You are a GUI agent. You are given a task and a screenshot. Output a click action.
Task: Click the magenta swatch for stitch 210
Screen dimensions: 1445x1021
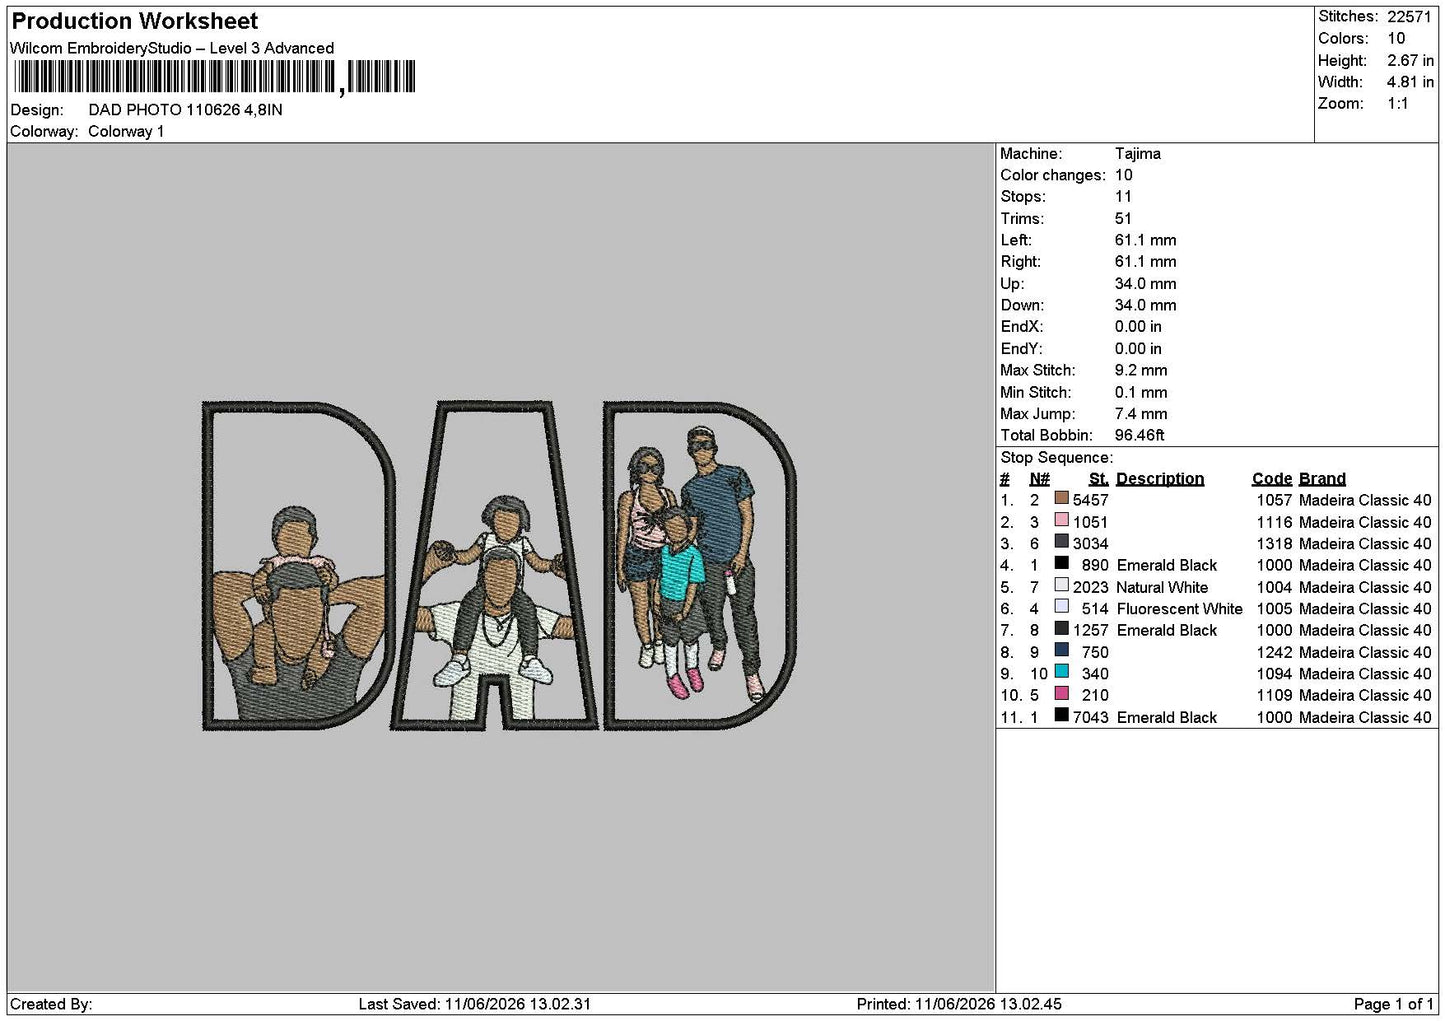pos(1061,693)
